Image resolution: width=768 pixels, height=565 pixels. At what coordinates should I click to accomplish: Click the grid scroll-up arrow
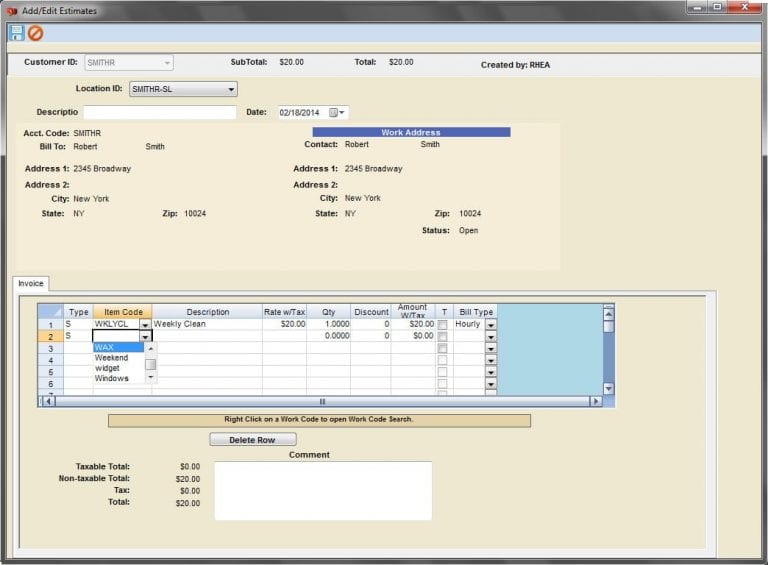[x=608, y=313]
